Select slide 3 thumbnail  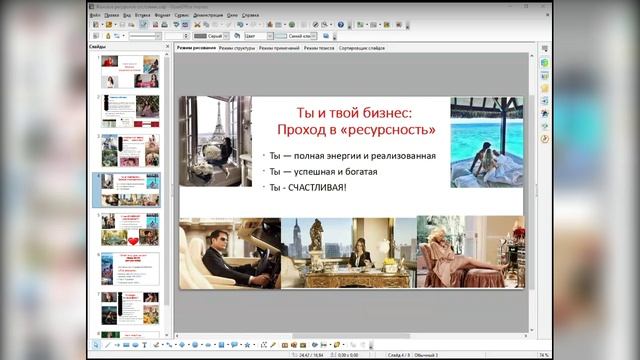tap(130, 151)
